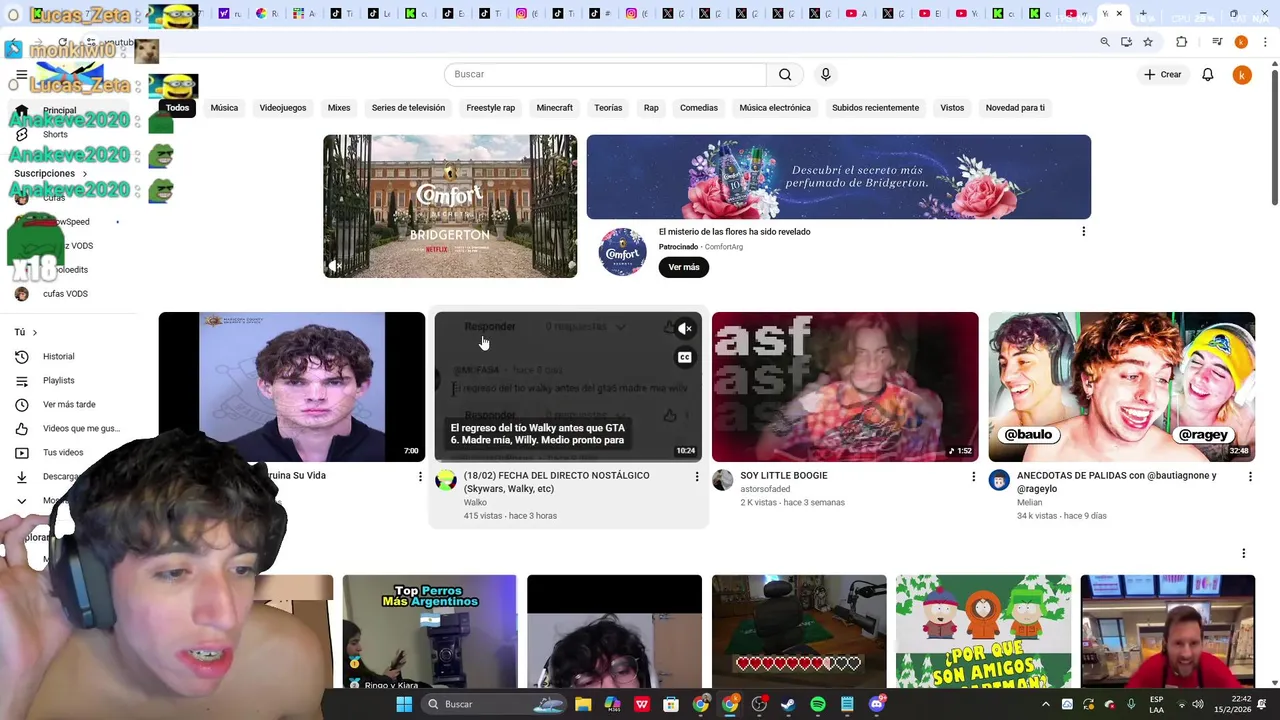Open the ANECDOTAS DE PALIDAS thumbnail
The height and width of the screenshot is (720, 1280).
[x=1121, y=387]
